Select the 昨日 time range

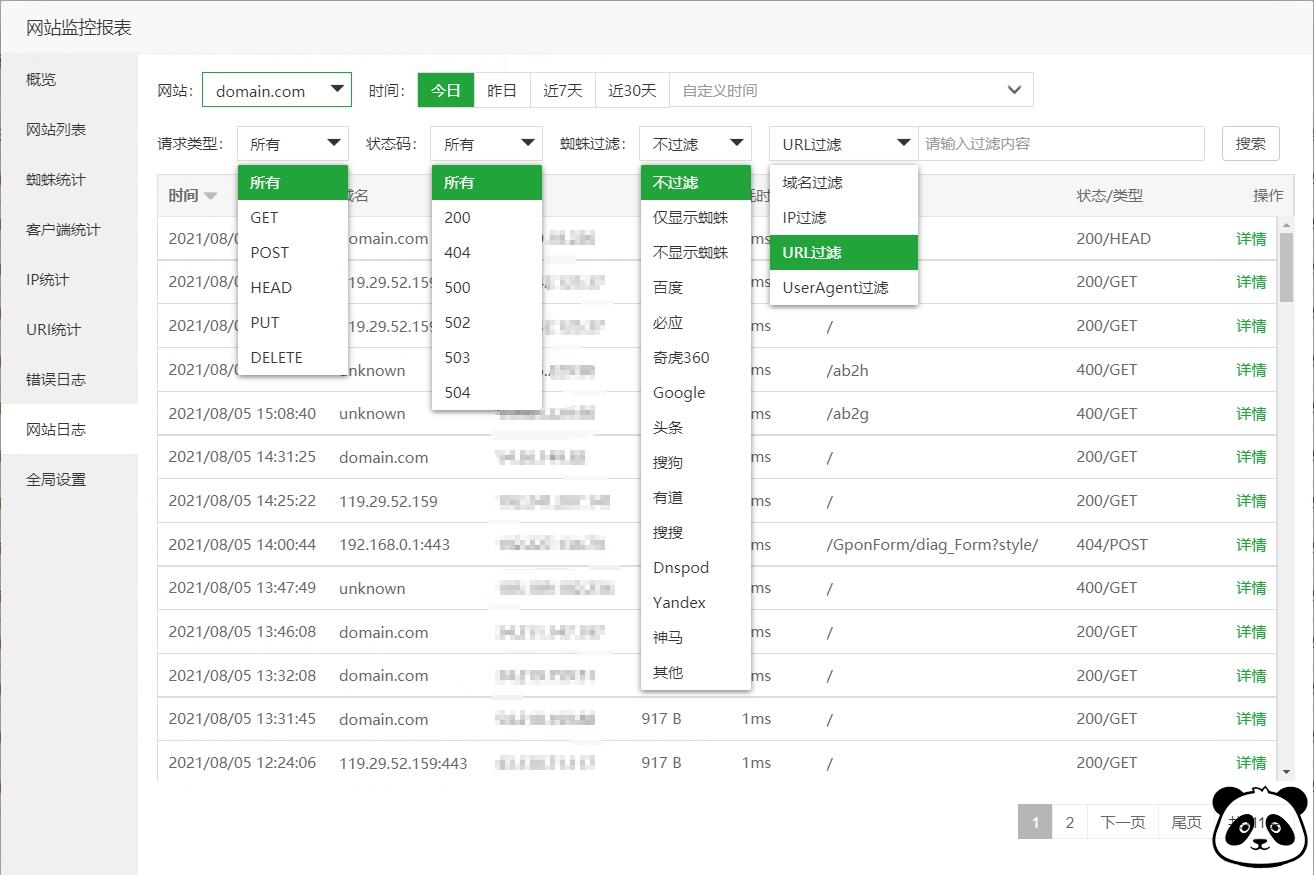(502, 90)
